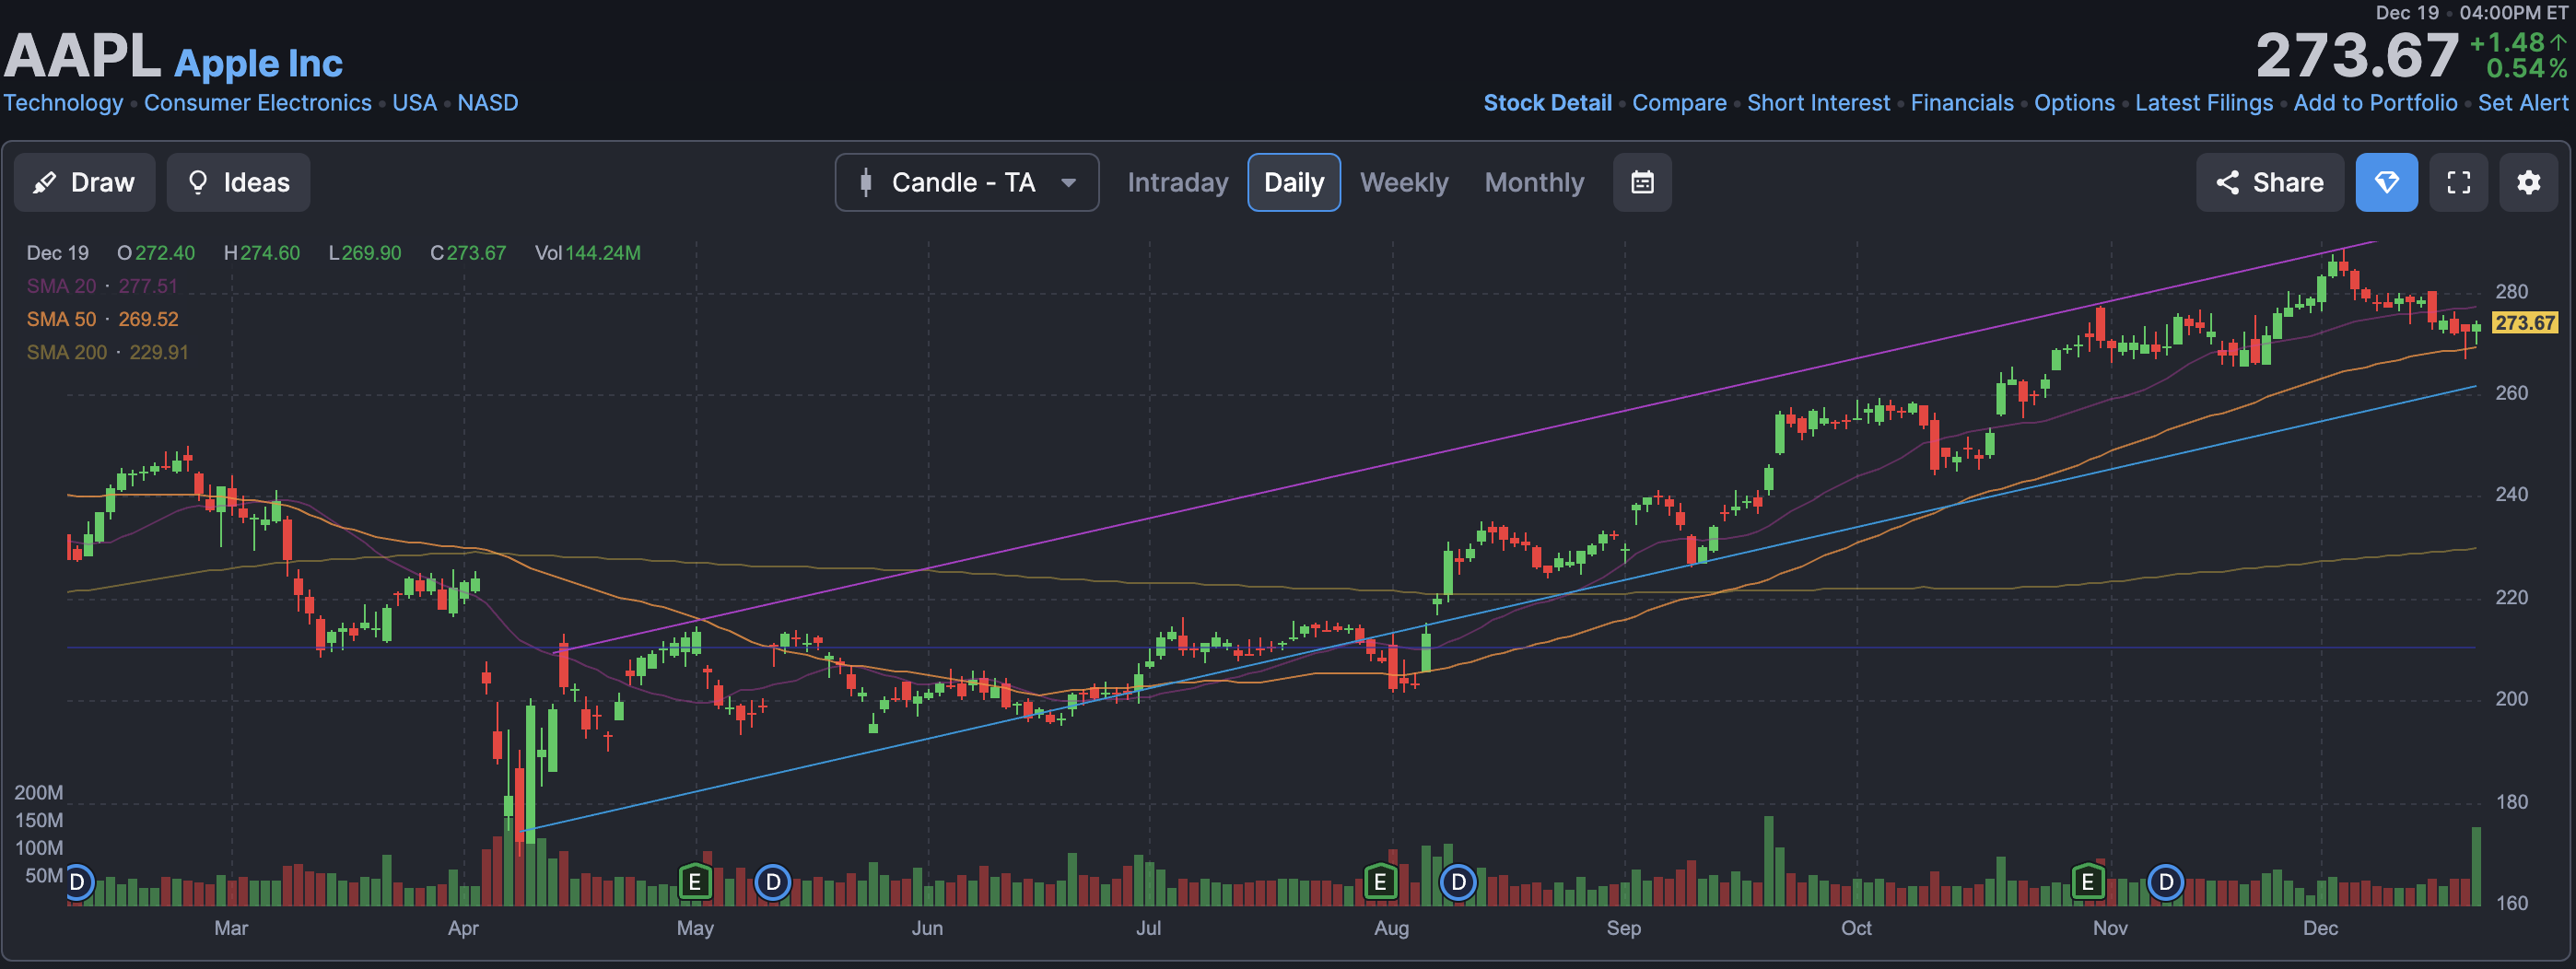The width and height of the screenshot is (2576, 969).
Task: Select the Daily timeframe tab
Action: 1293,182
